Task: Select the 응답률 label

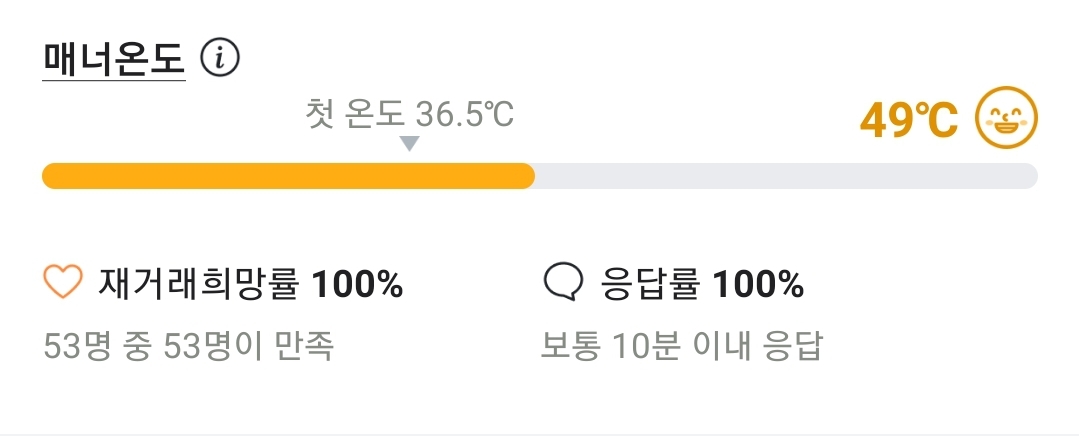Action: (x=650, y=283)
